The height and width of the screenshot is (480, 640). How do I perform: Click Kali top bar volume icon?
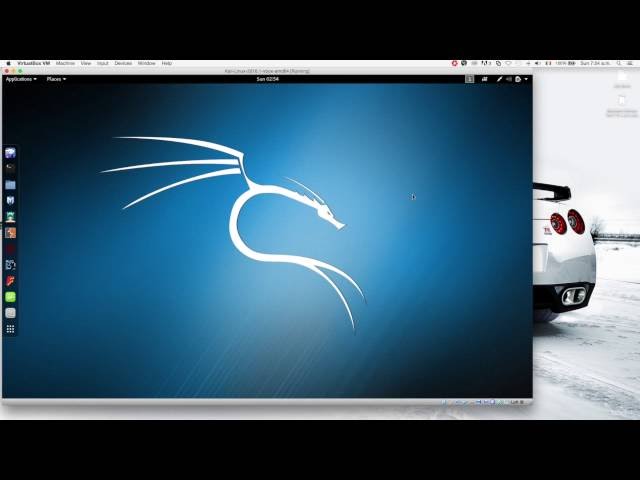[x=509, y=79]
